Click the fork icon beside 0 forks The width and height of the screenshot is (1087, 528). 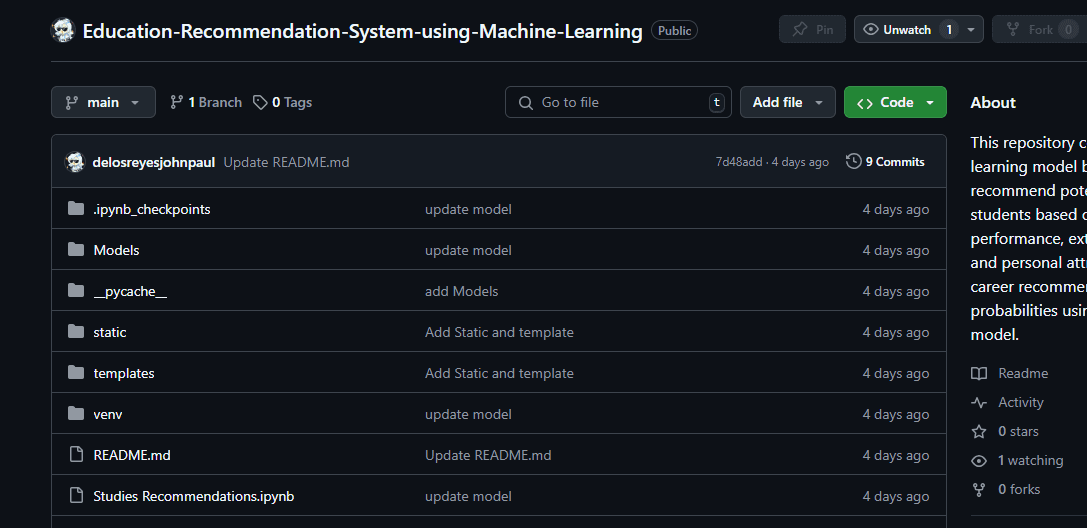[x=979, y=490]
